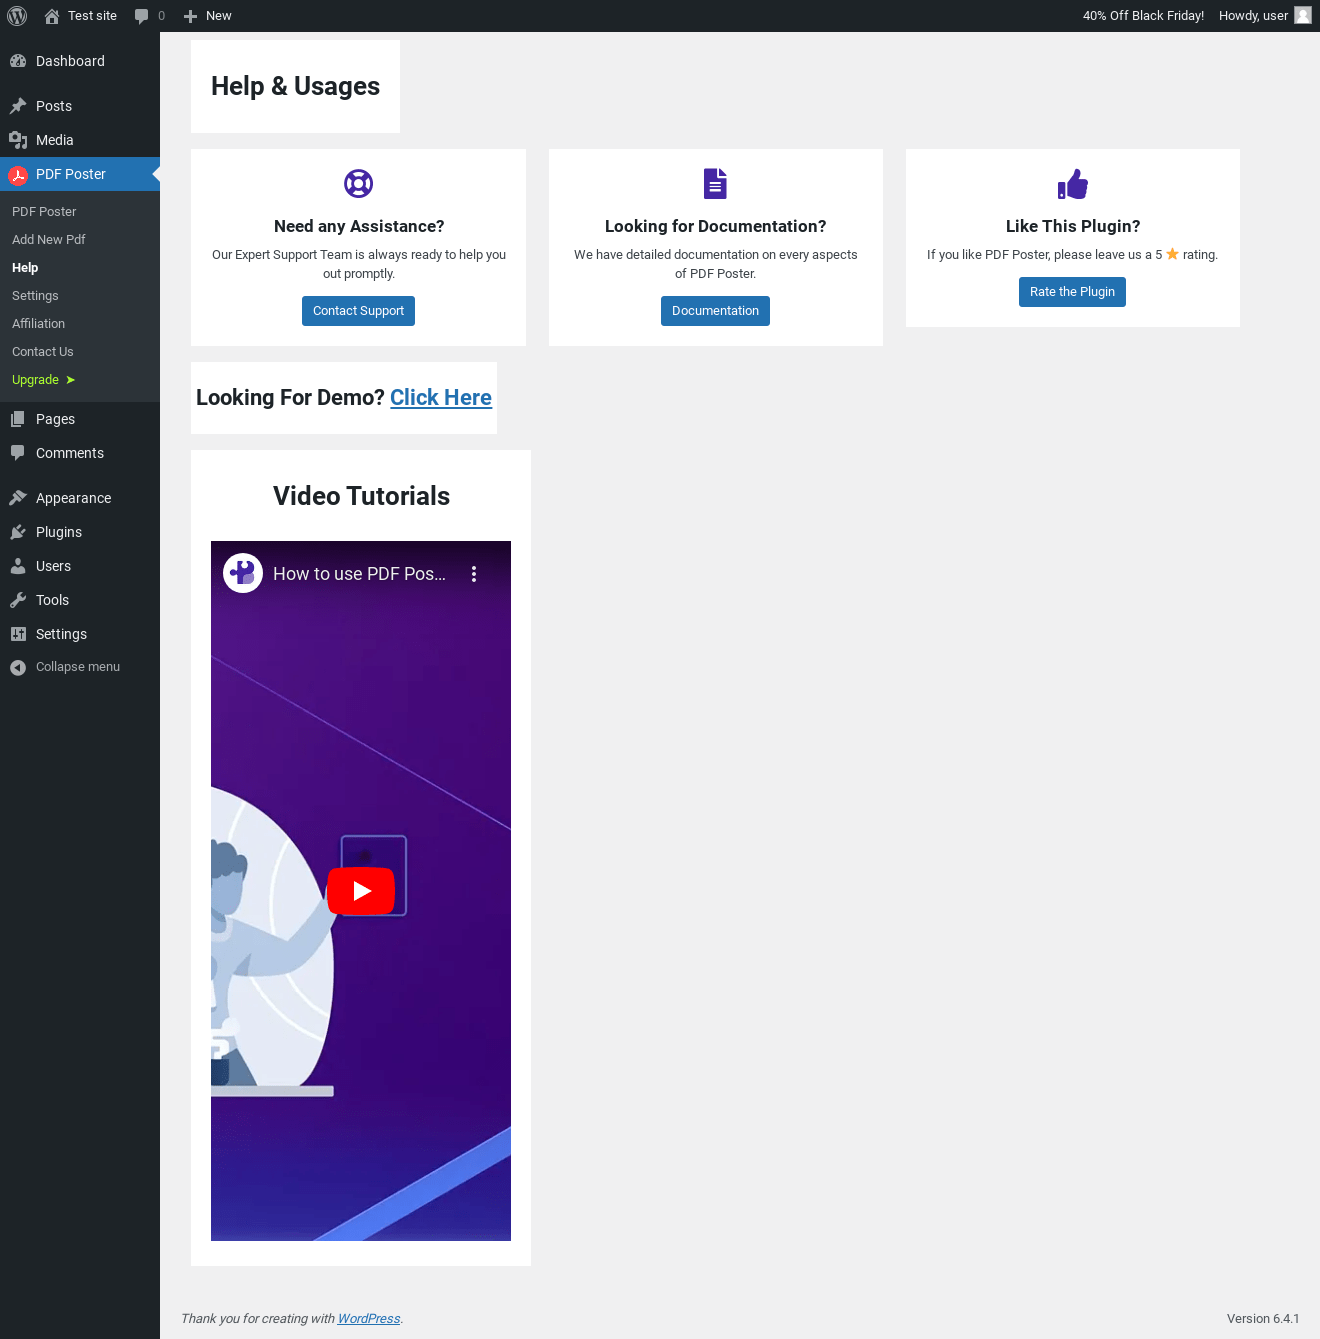This screenshot has height=1339, width=1320.
Task: Click the lifebuoy assistance icon
Action: pos(358,184)
